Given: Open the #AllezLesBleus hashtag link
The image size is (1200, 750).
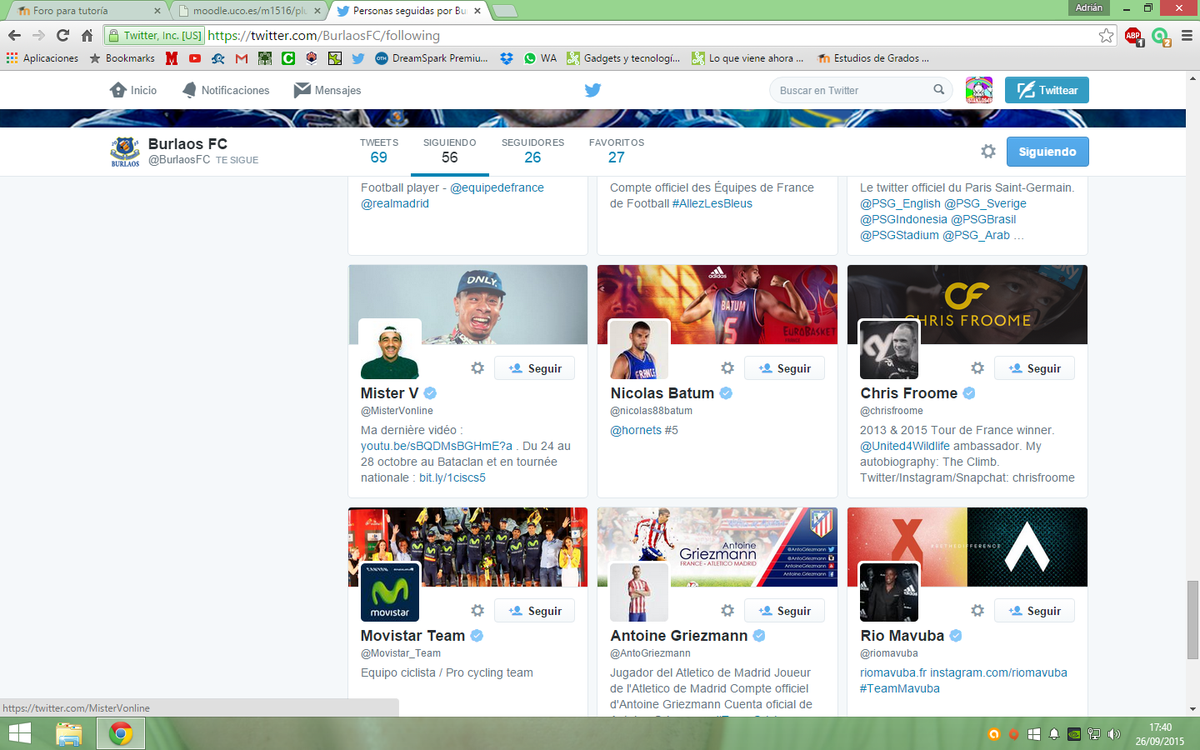Looking at the screenshot, I should coord(712,203).
